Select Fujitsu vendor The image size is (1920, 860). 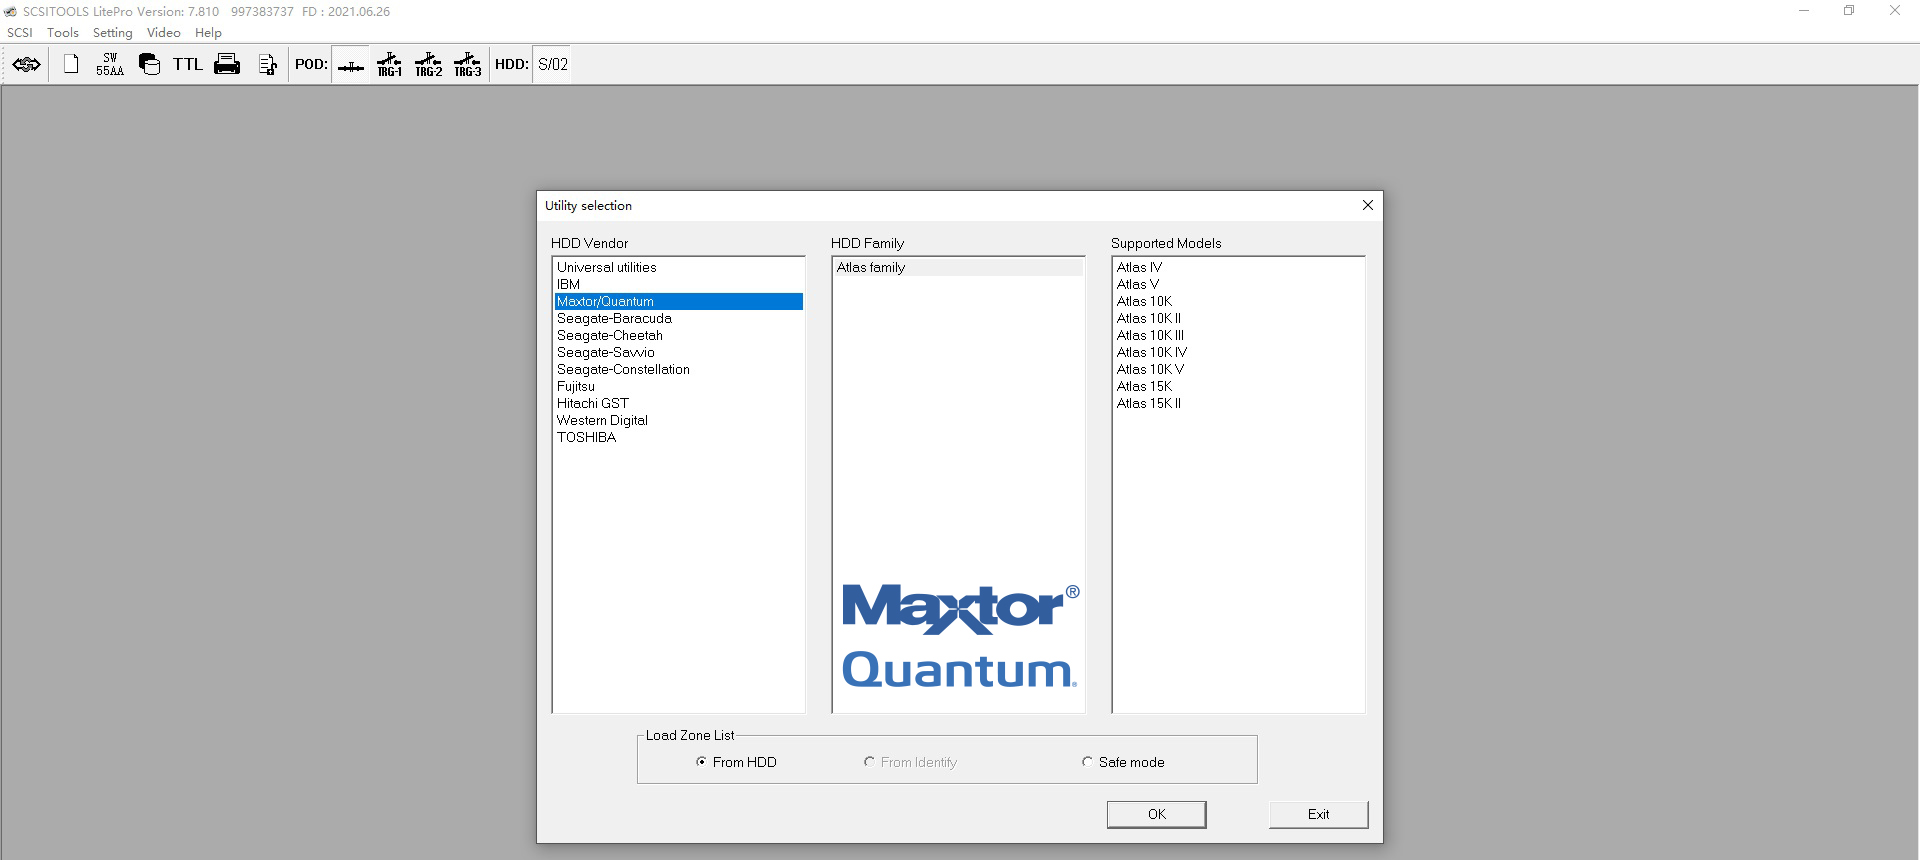tap(678, 386)
